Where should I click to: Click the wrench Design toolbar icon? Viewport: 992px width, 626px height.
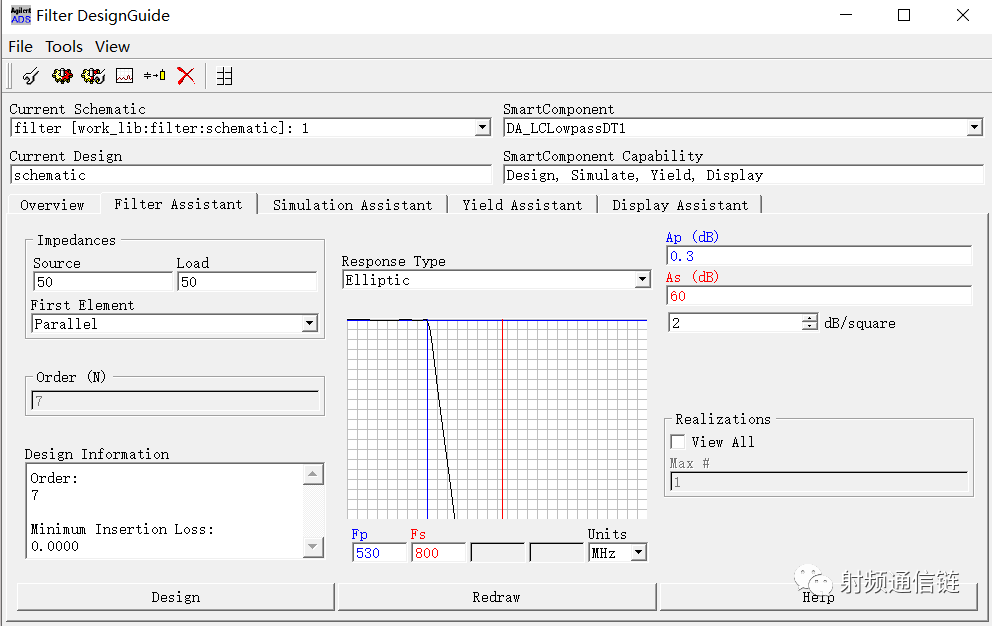tap(30, 77)
